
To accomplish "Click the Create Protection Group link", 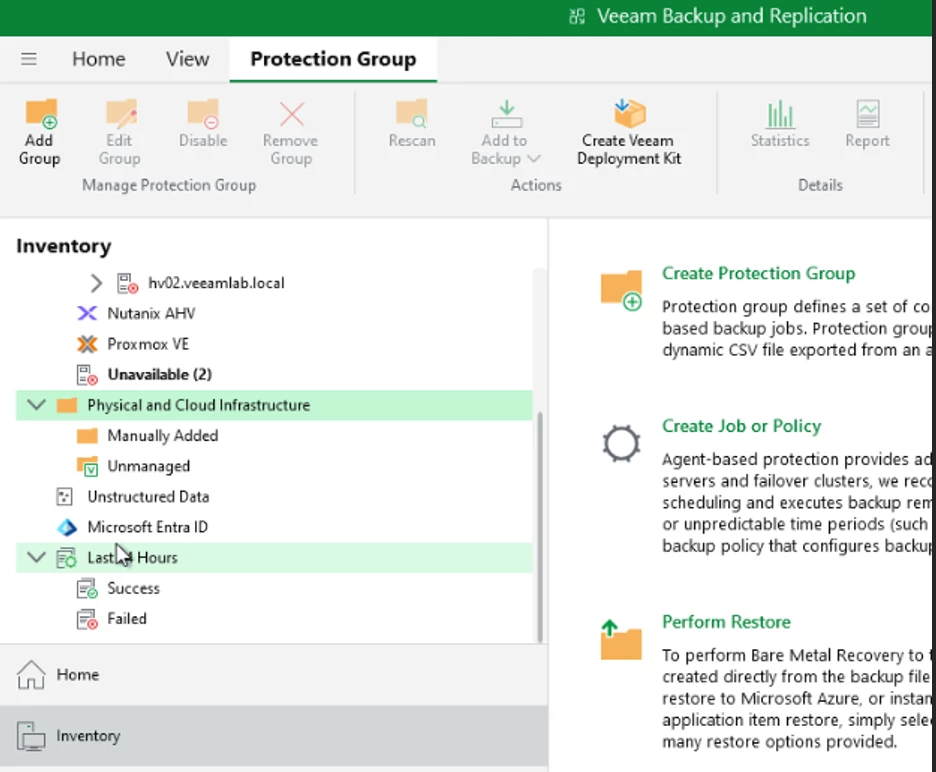I will pyautogui.click(x=758, y=273).
